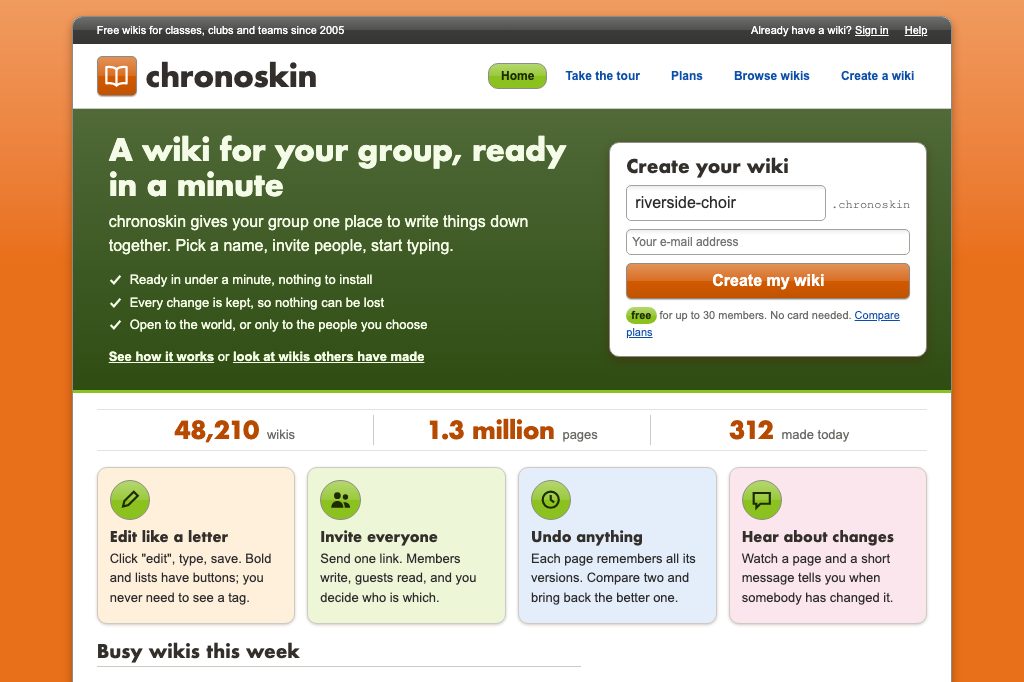Click the checkmark beside Every change is kept
This screenshot has width=1024, height=682.
[116, 303]
